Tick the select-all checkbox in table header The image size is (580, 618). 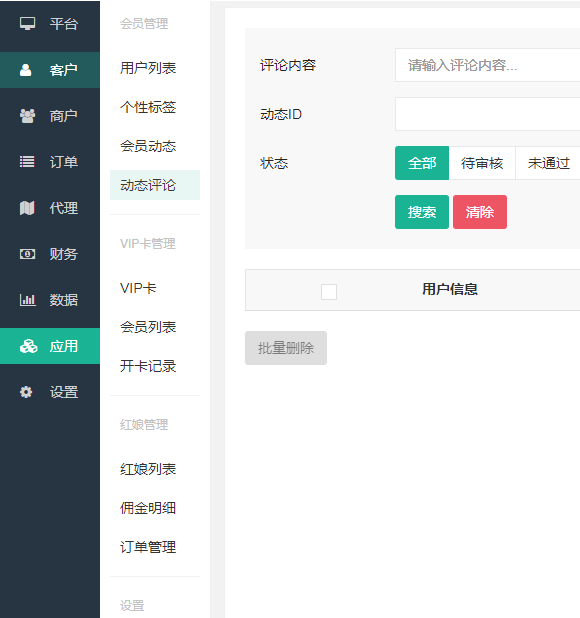coord(329,292)
